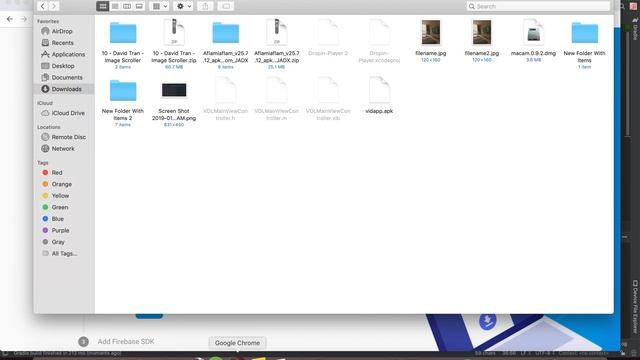Select the Screen Shot 2019-01 png thumbnail

(x=174, y=90)
